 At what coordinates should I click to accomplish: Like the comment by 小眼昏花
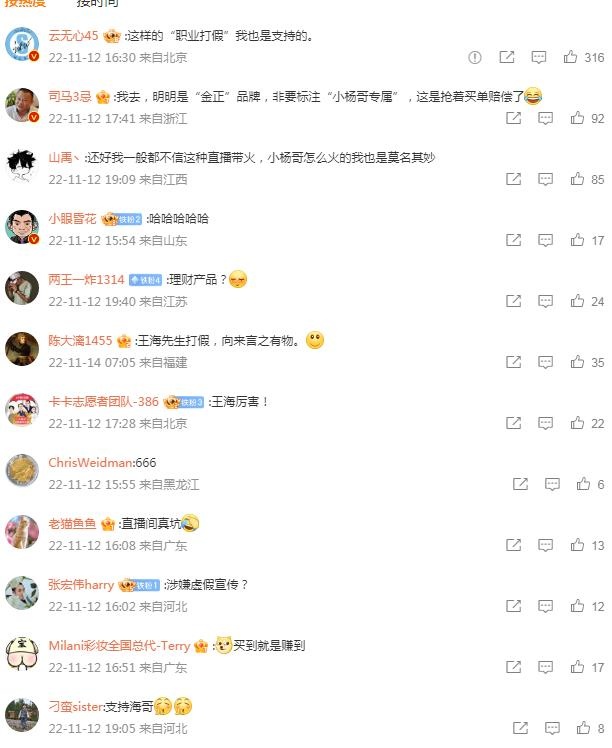577,240
